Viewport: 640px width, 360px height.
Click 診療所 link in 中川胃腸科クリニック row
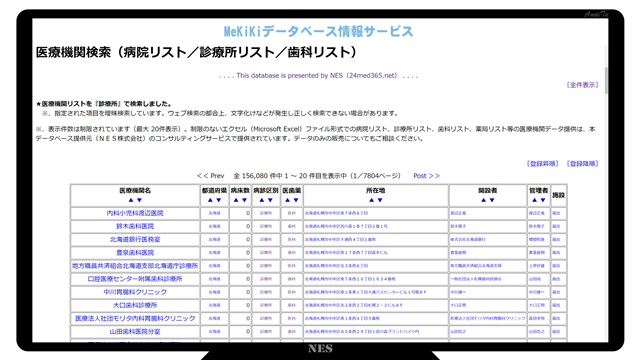click(266, 292)
